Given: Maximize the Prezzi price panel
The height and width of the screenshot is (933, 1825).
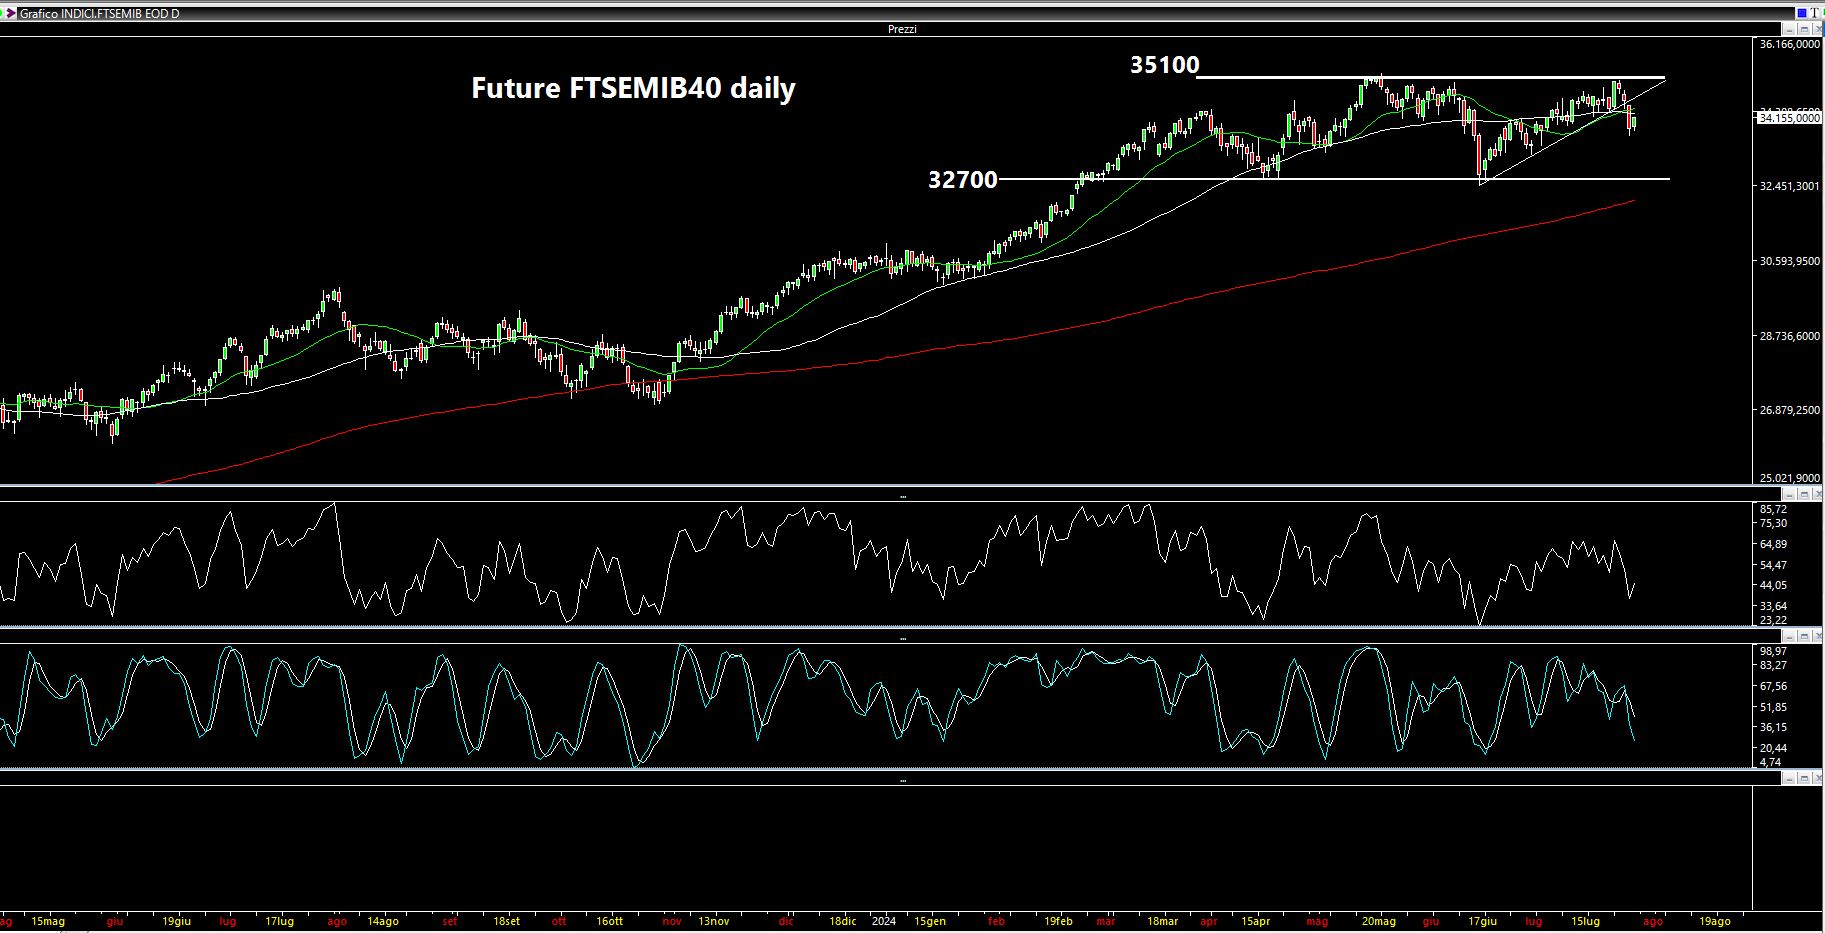Looking at the screenshot, I should click(x=1804, y=29).
